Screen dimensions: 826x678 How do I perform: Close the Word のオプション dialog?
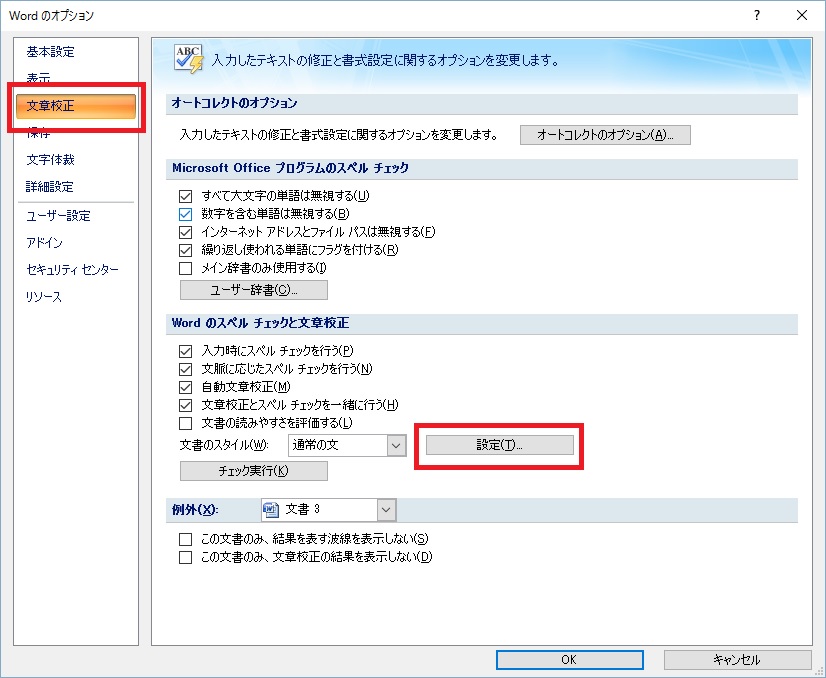point(802,15)
